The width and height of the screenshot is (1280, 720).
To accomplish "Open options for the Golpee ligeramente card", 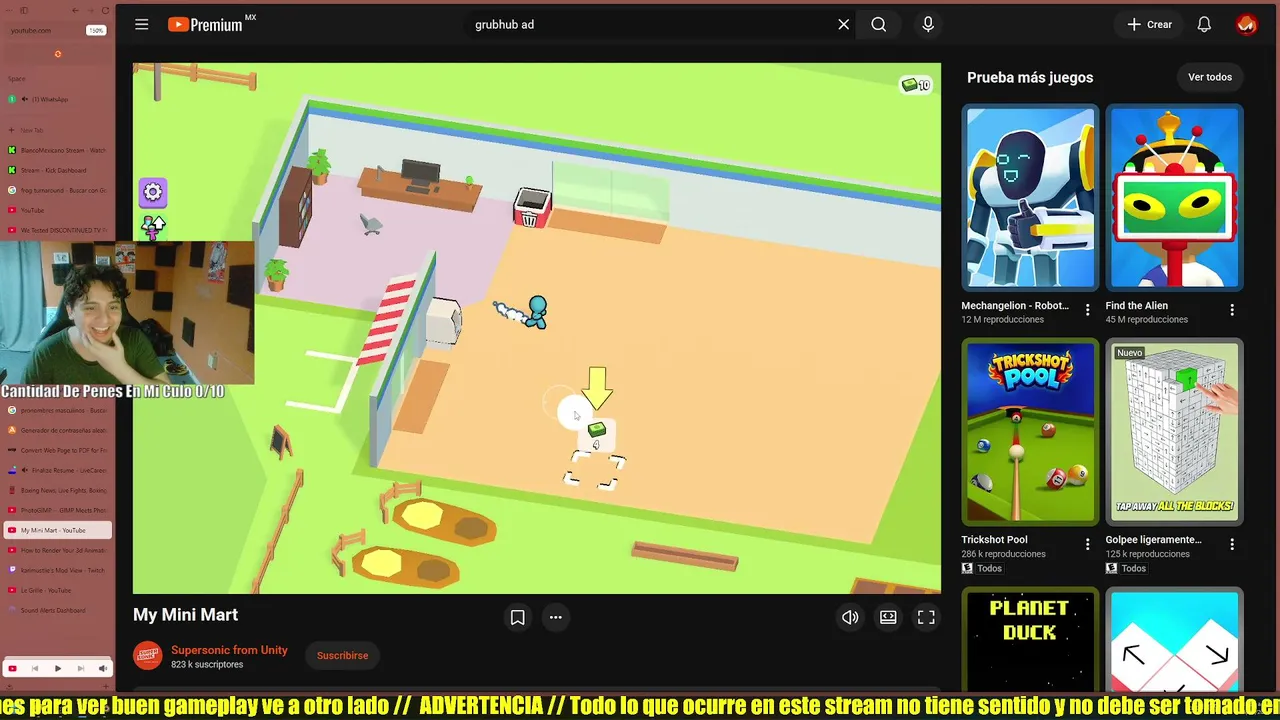I will [x=1232, y=544].
